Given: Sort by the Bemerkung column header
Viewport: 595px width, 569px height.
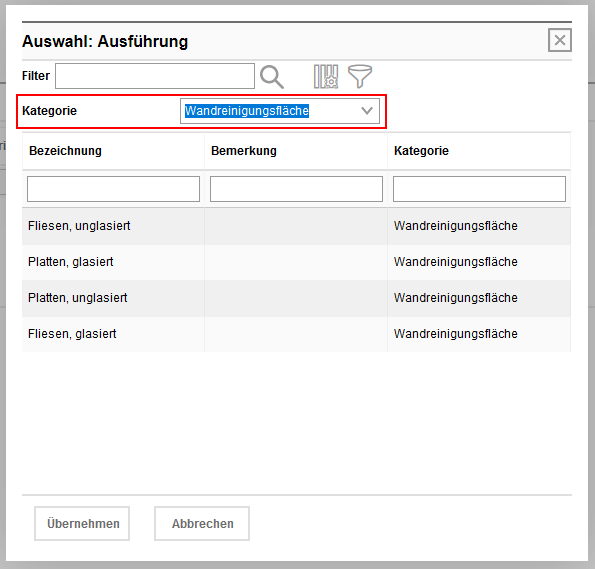Looking at the screenshot, I should [x=244, y=151].
